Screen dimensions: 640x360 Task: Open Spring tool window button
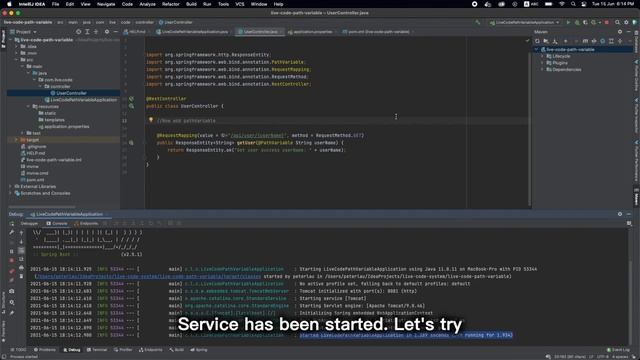(x=200, y=350)
